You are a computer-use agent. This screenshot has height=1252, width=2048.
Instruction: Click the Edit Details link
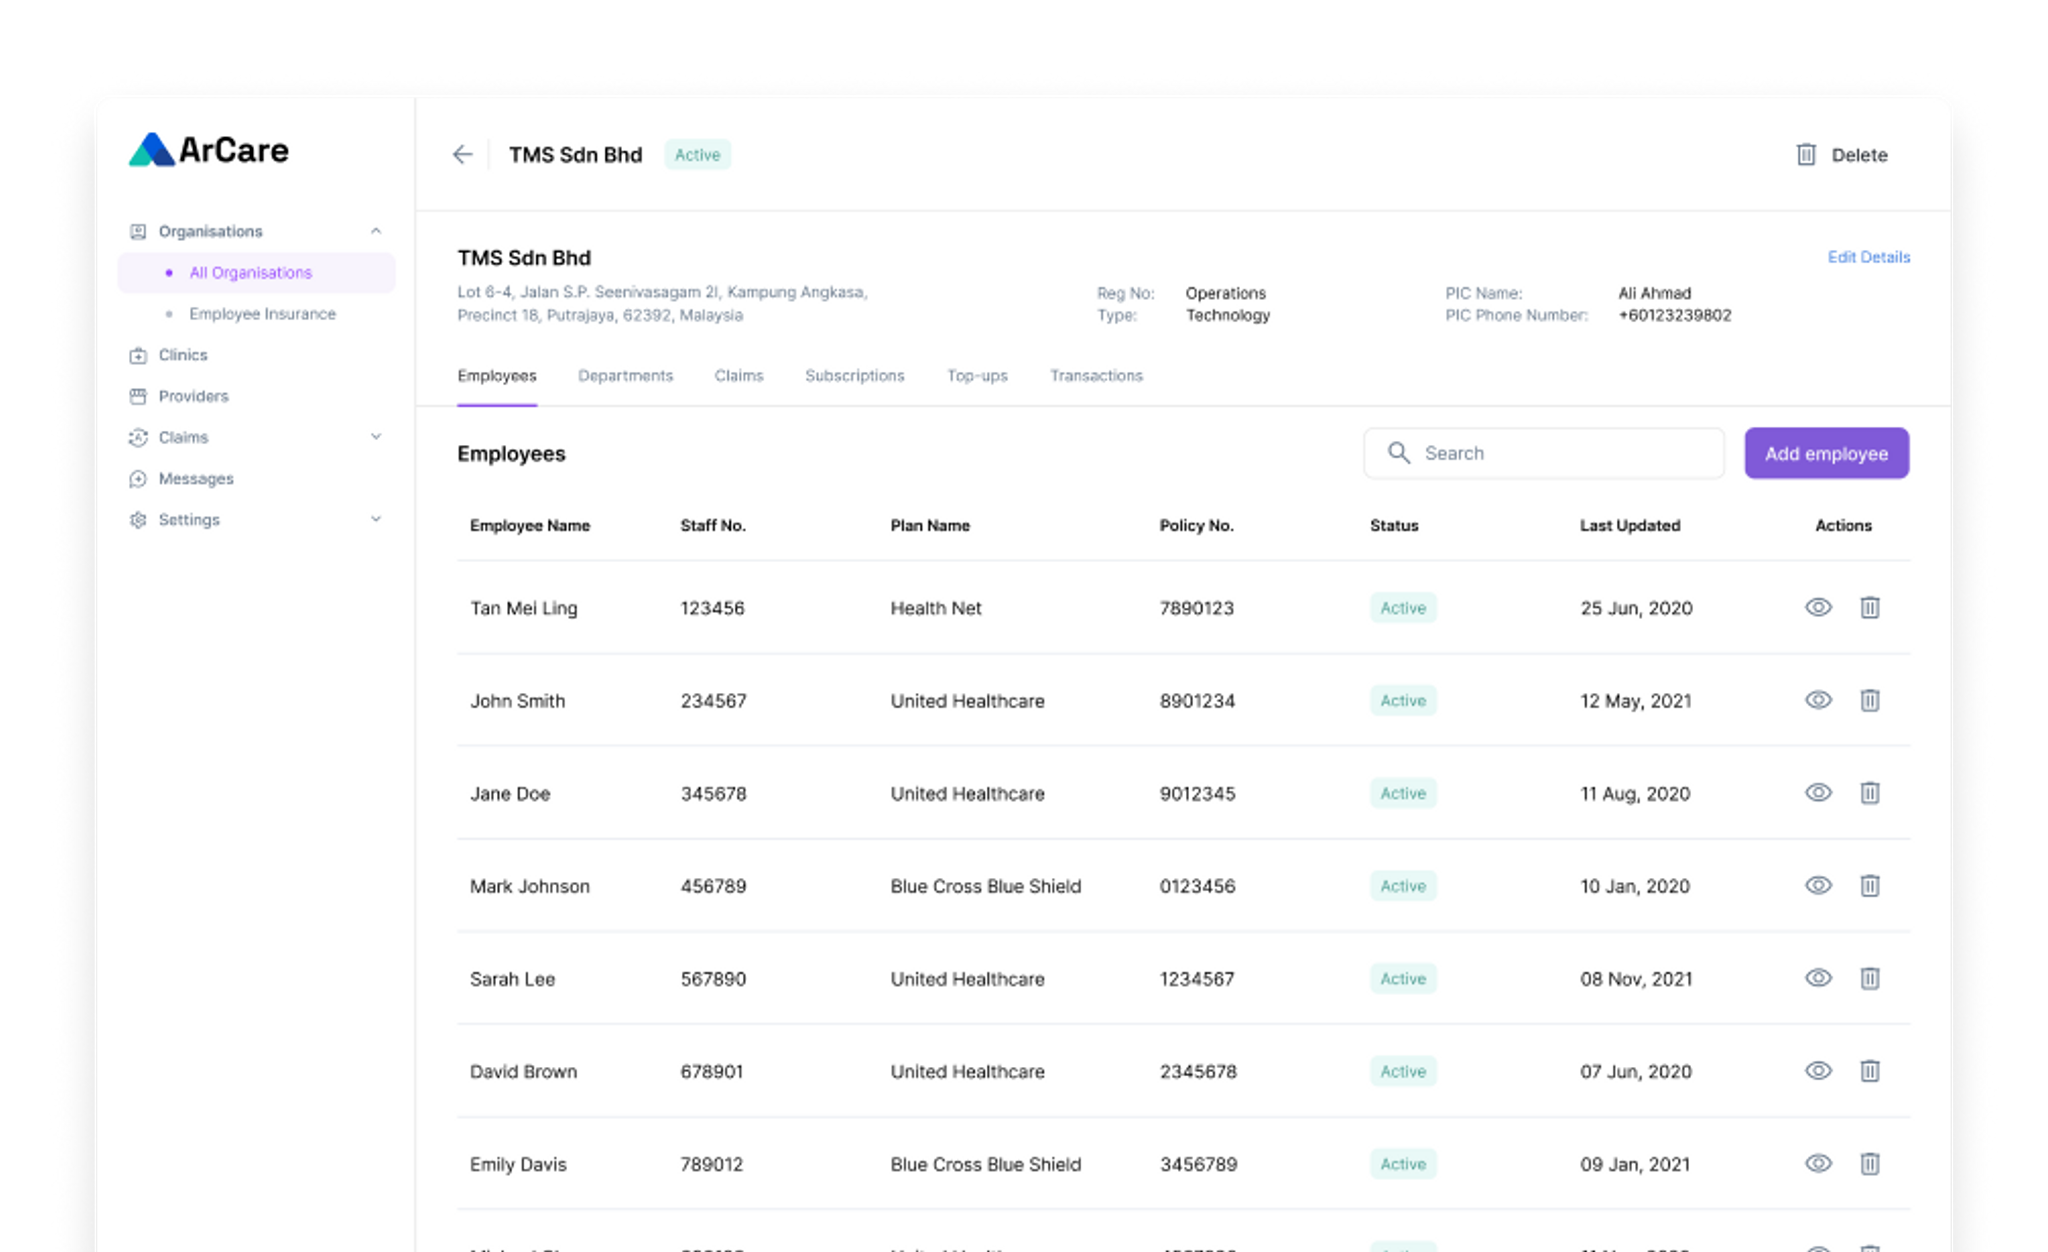1868,257
